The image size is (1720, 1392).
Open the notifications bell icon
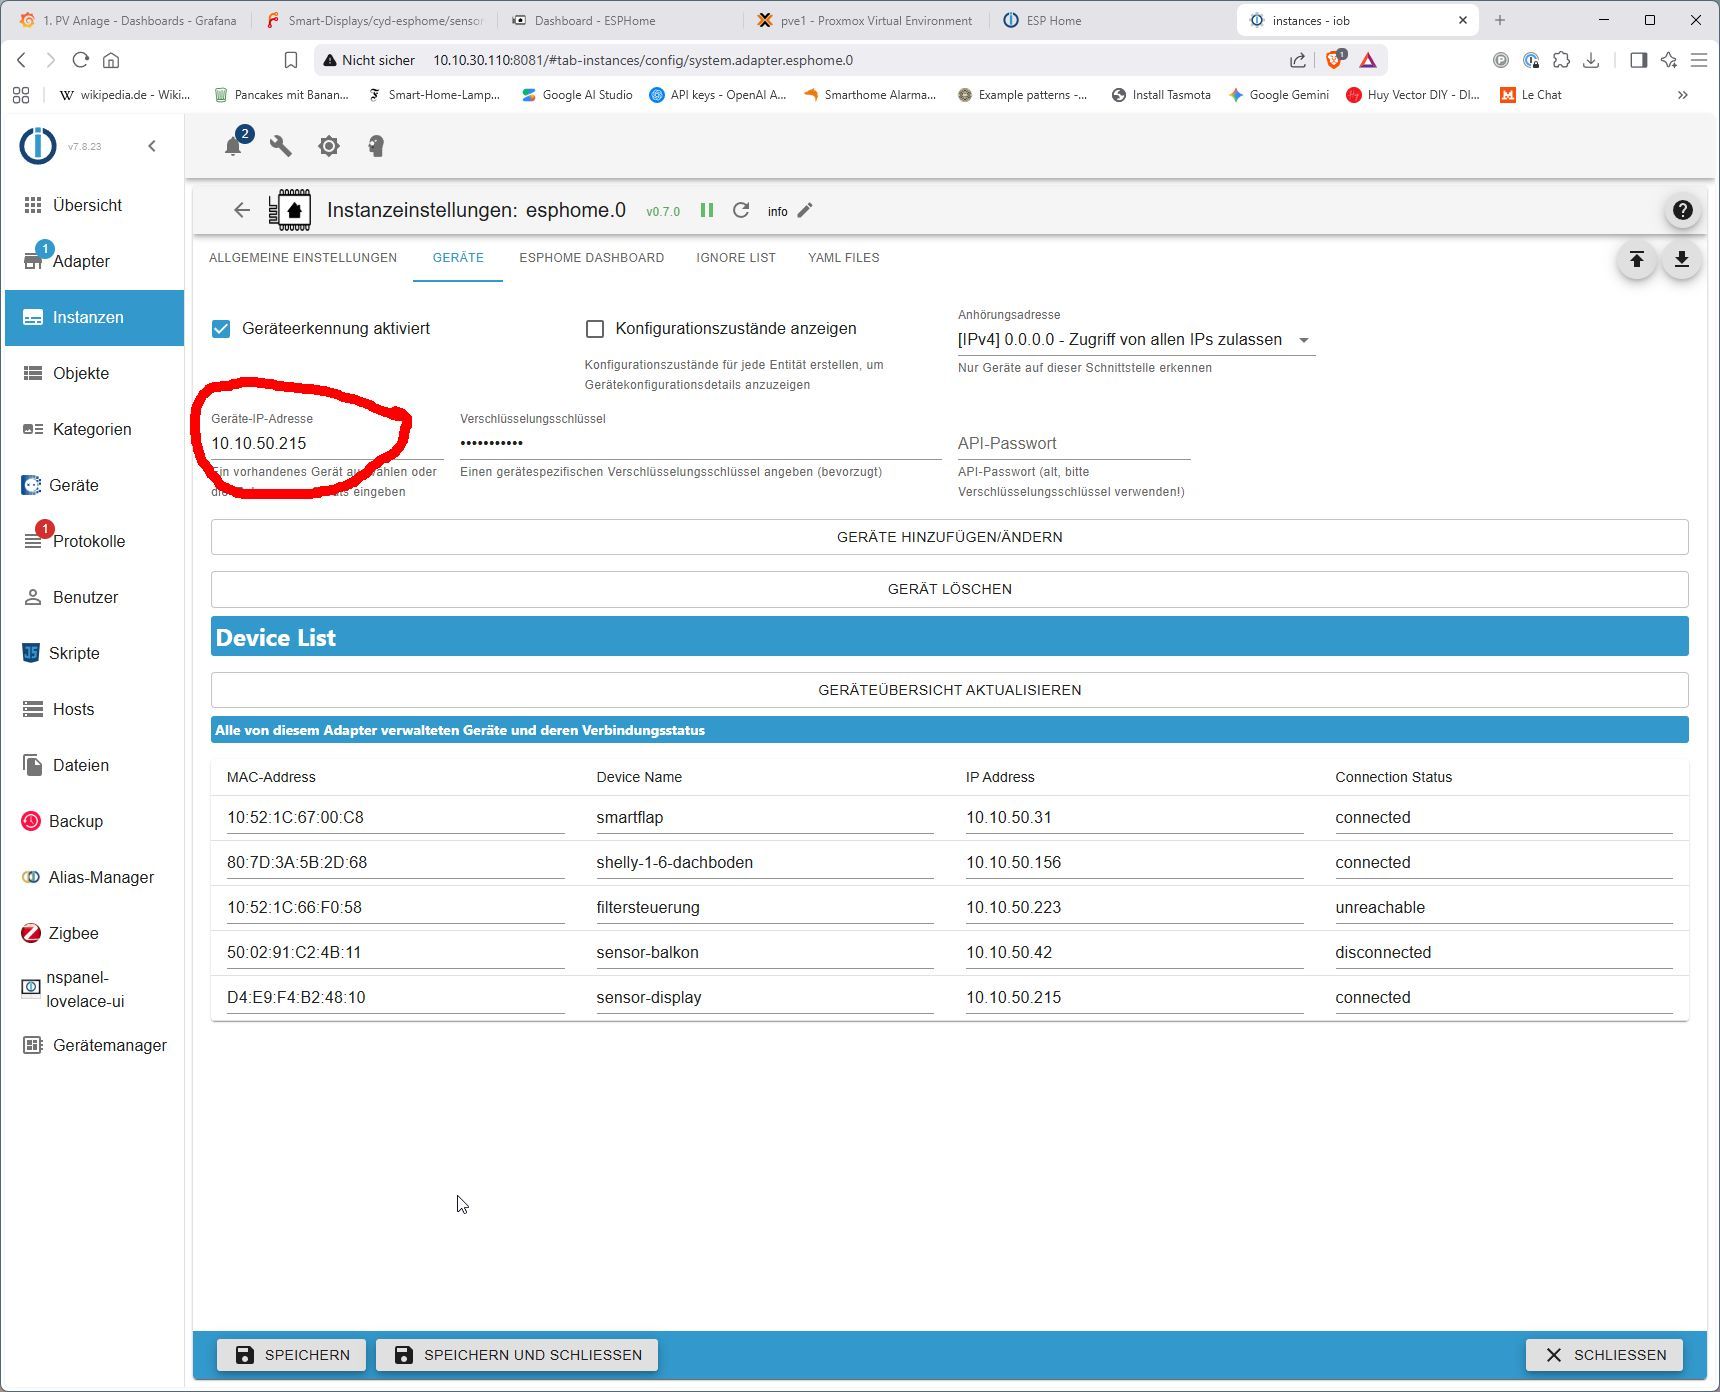[x=233, y=146]
